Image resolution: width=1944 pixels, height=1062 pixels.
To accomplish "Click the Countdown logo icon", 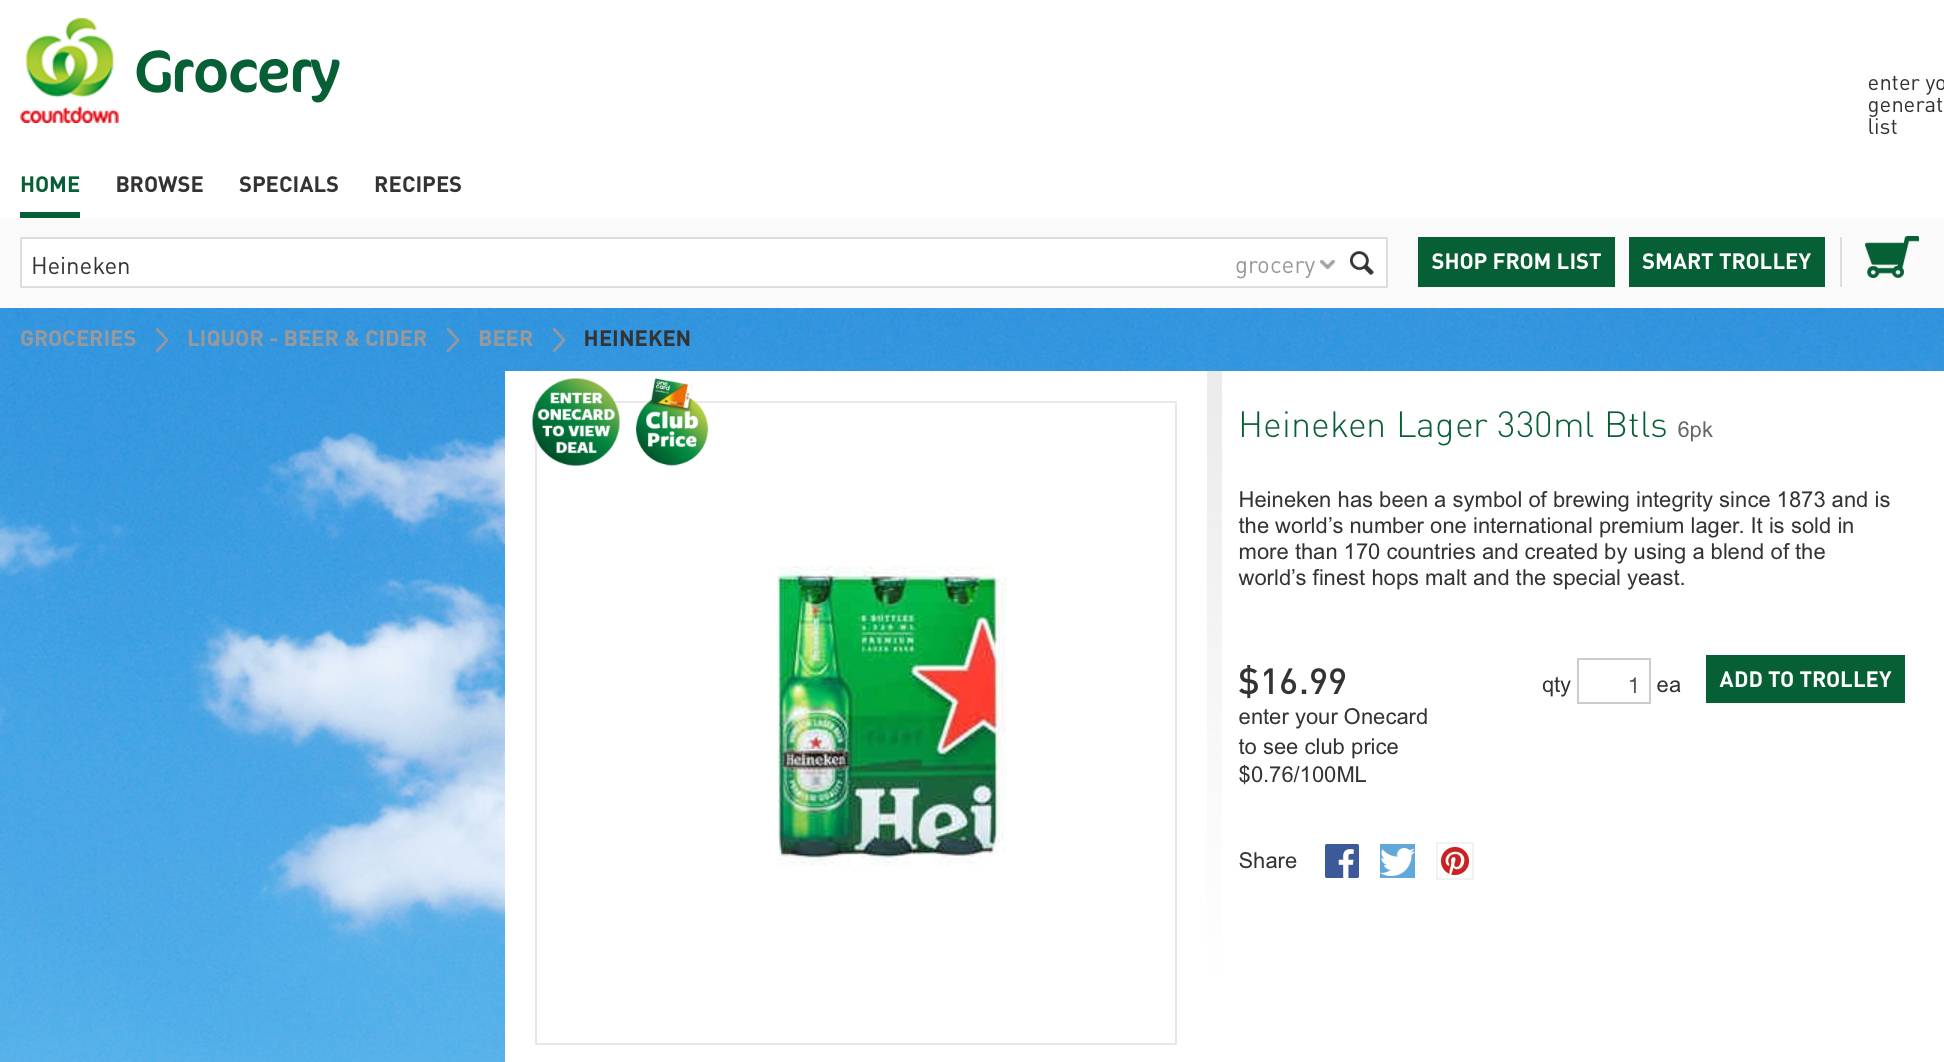I will [69, 71].
